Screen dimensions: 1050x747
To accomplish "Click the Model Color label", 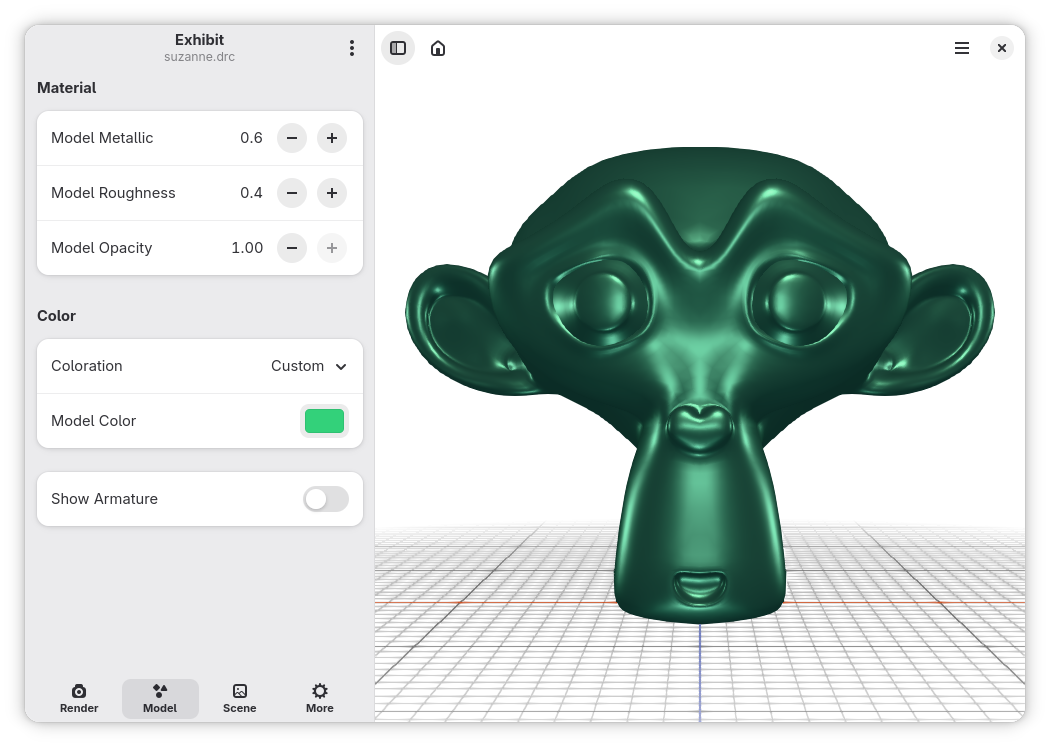I will (x=94, y=421).
